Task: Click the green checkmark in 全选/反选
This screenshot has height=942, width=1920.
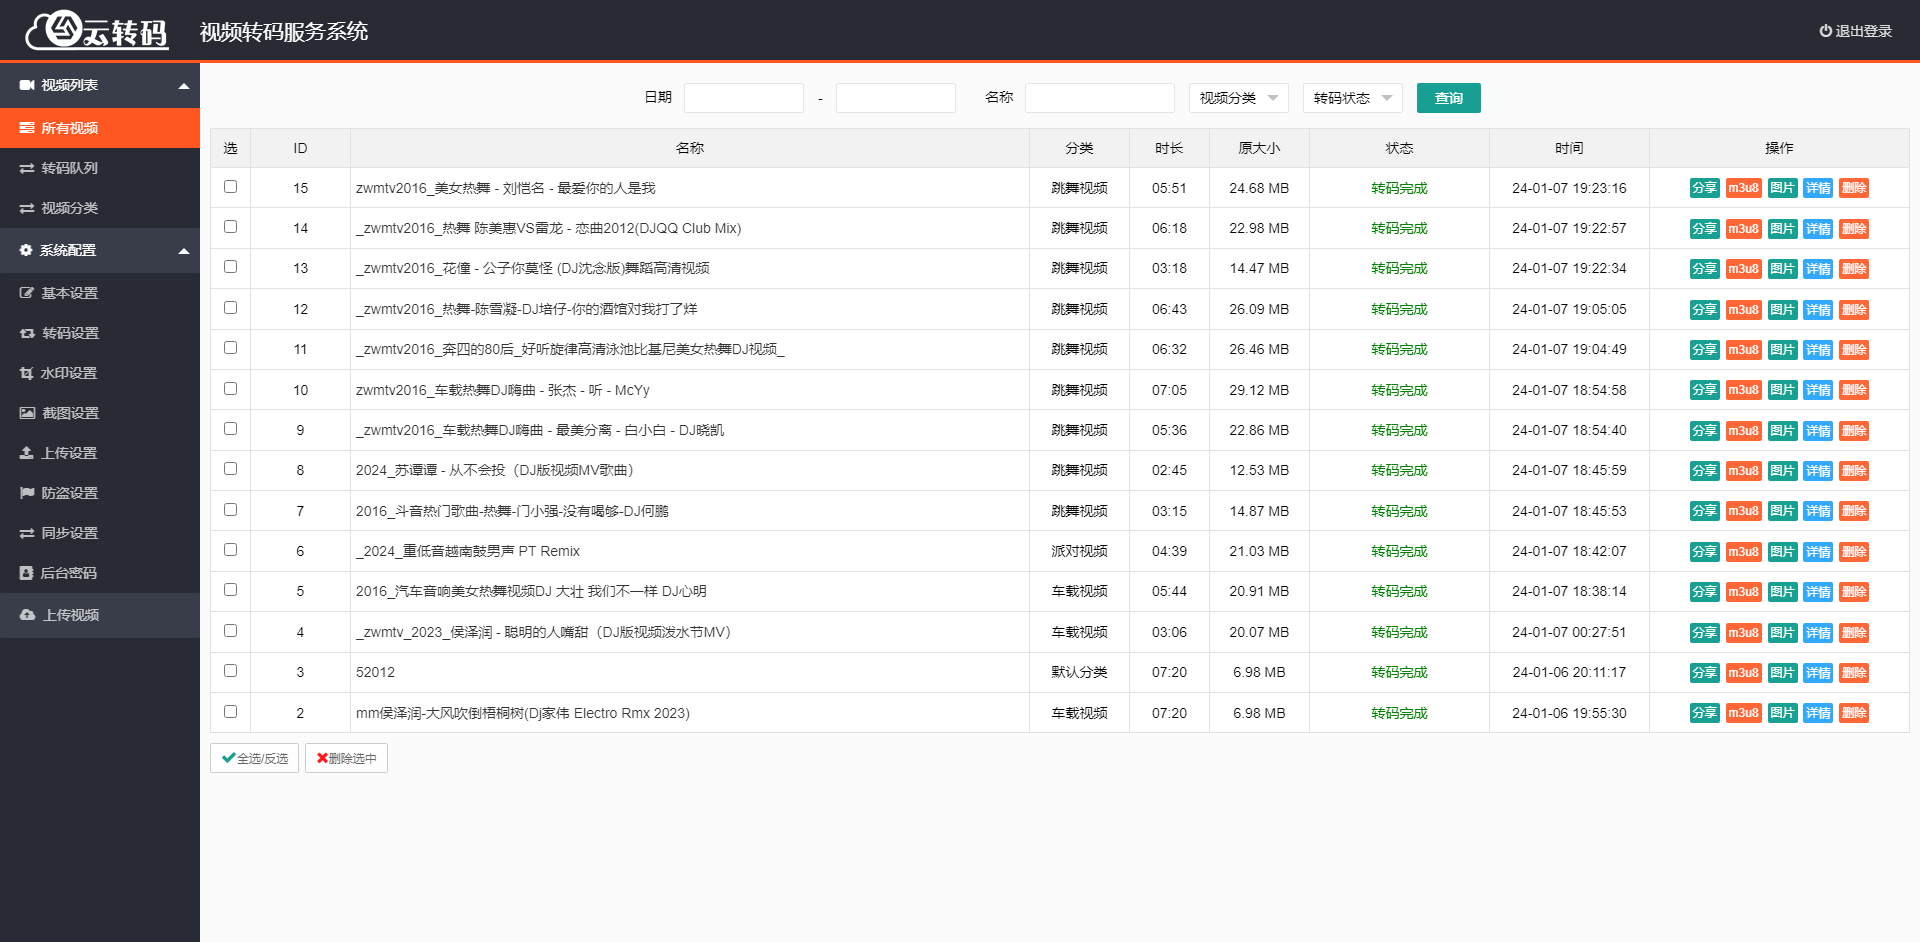Action: tap(228, 758)
